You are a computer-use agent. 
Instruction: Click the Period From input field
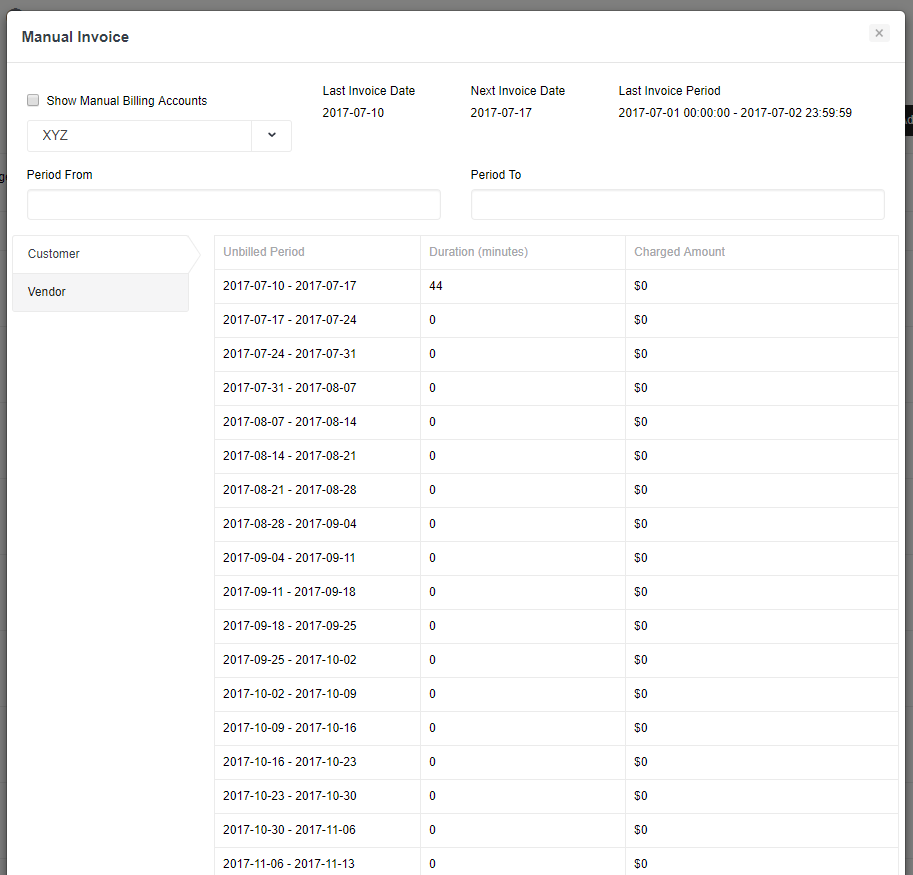pos(233,204)
